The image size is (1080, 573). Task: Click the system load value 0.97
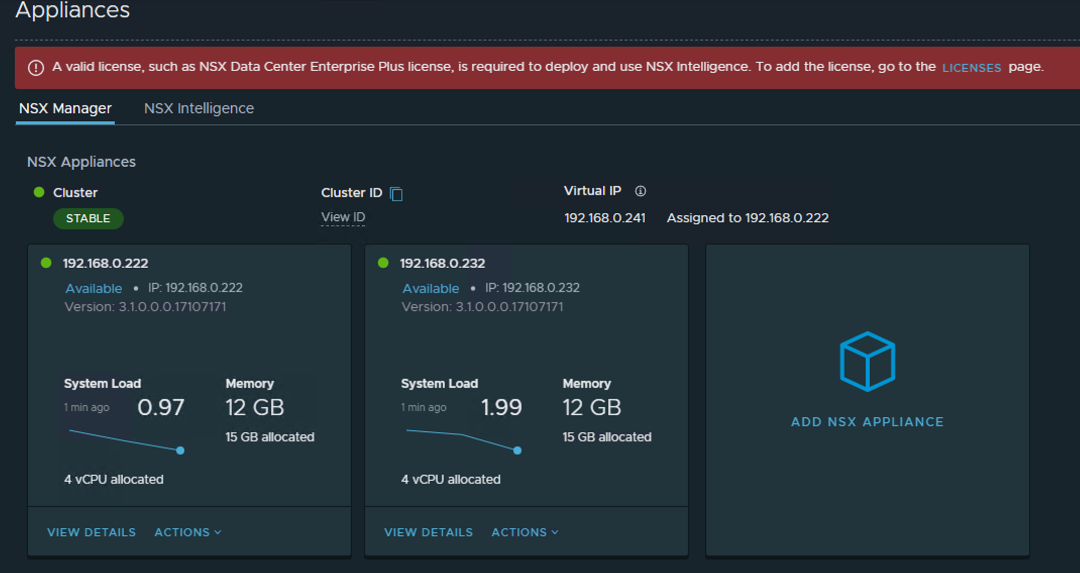click(x=160, y=407)
